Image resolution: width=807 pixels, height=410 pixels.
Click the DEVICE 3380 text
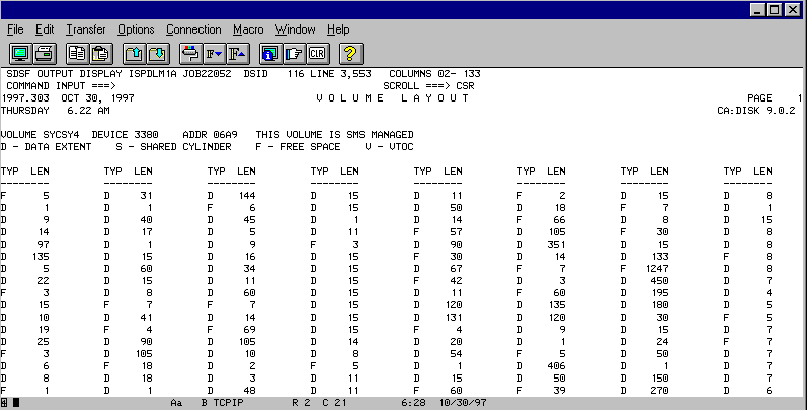(x=125, y=135)
